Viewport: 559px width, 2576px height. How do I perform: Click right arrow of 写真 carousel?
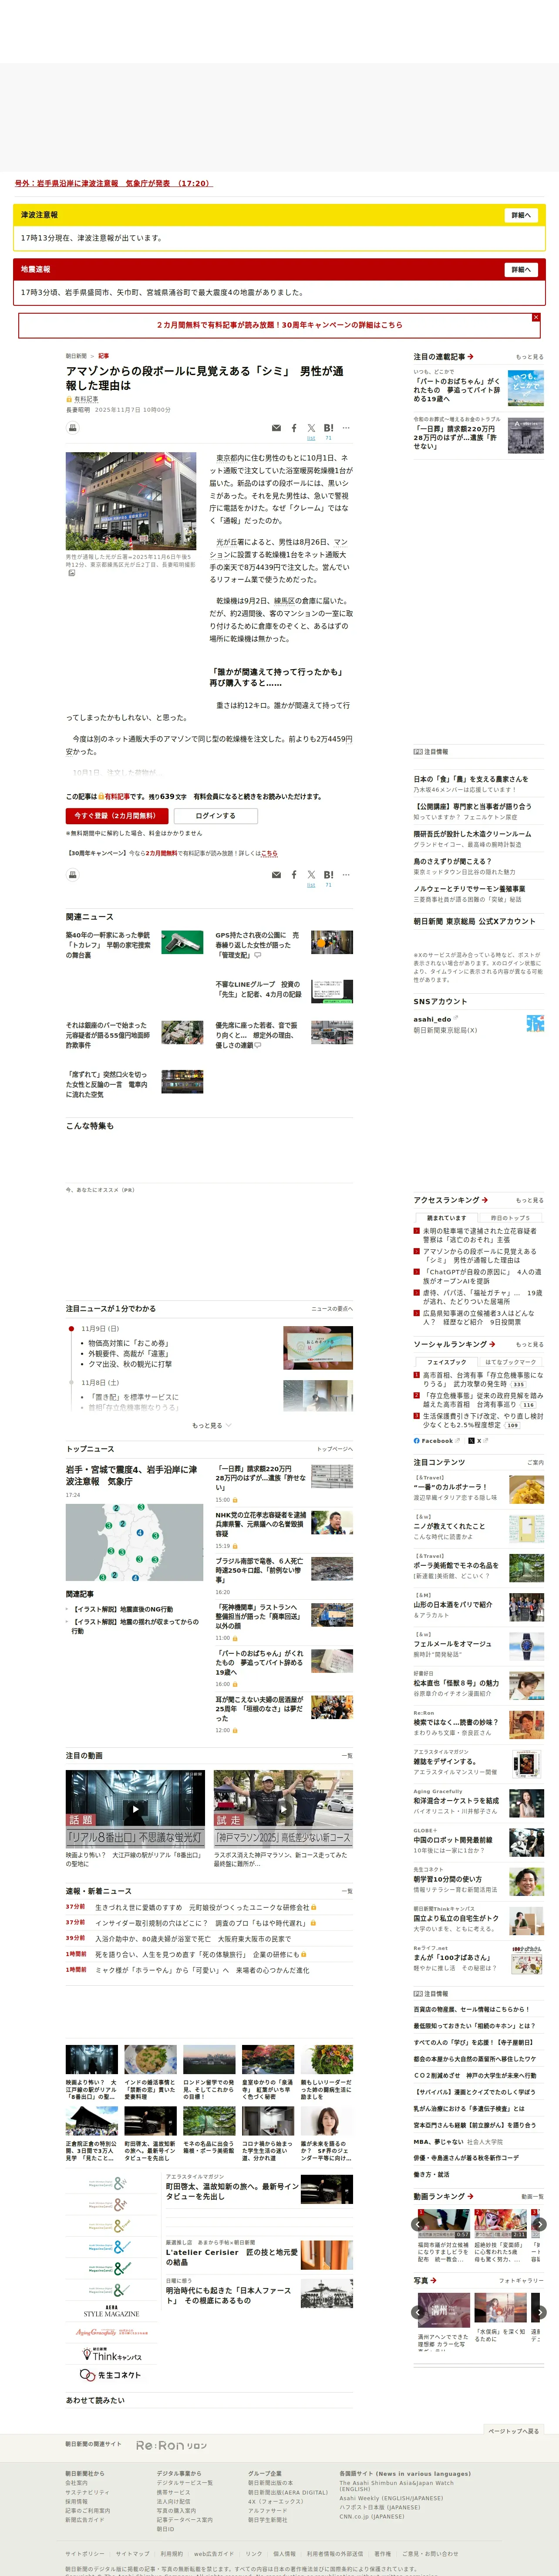click(x=539, y=2312)
